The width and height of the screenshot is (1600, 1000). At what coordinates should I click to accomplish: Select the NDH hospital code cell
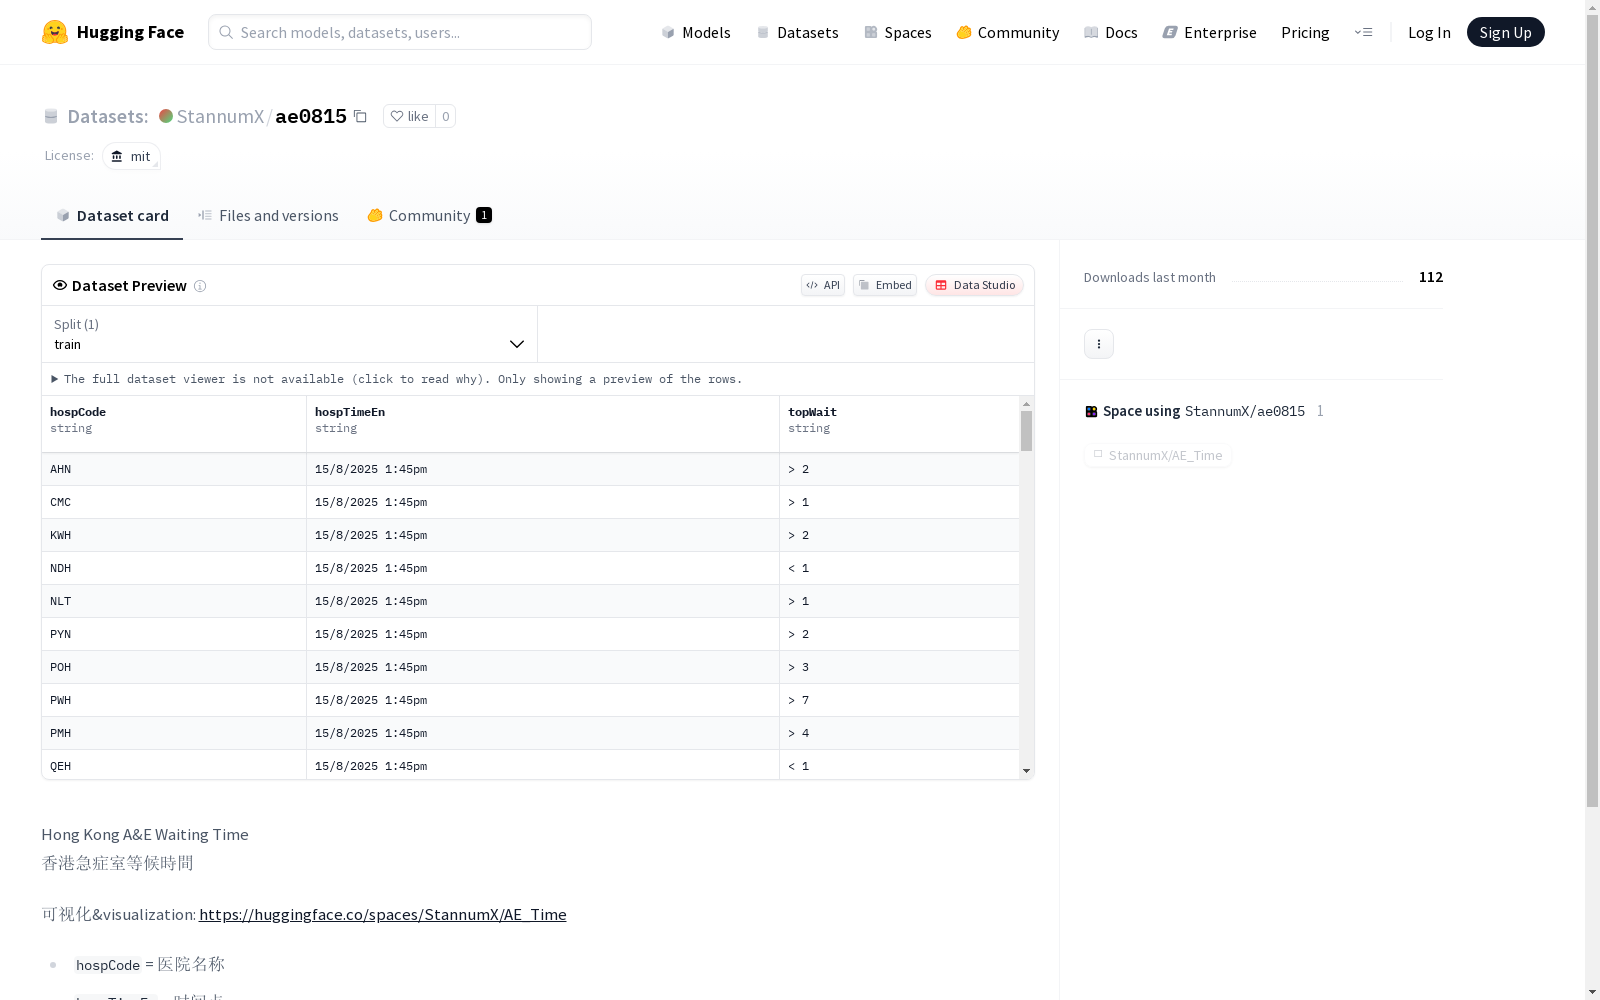coord(174,568)
